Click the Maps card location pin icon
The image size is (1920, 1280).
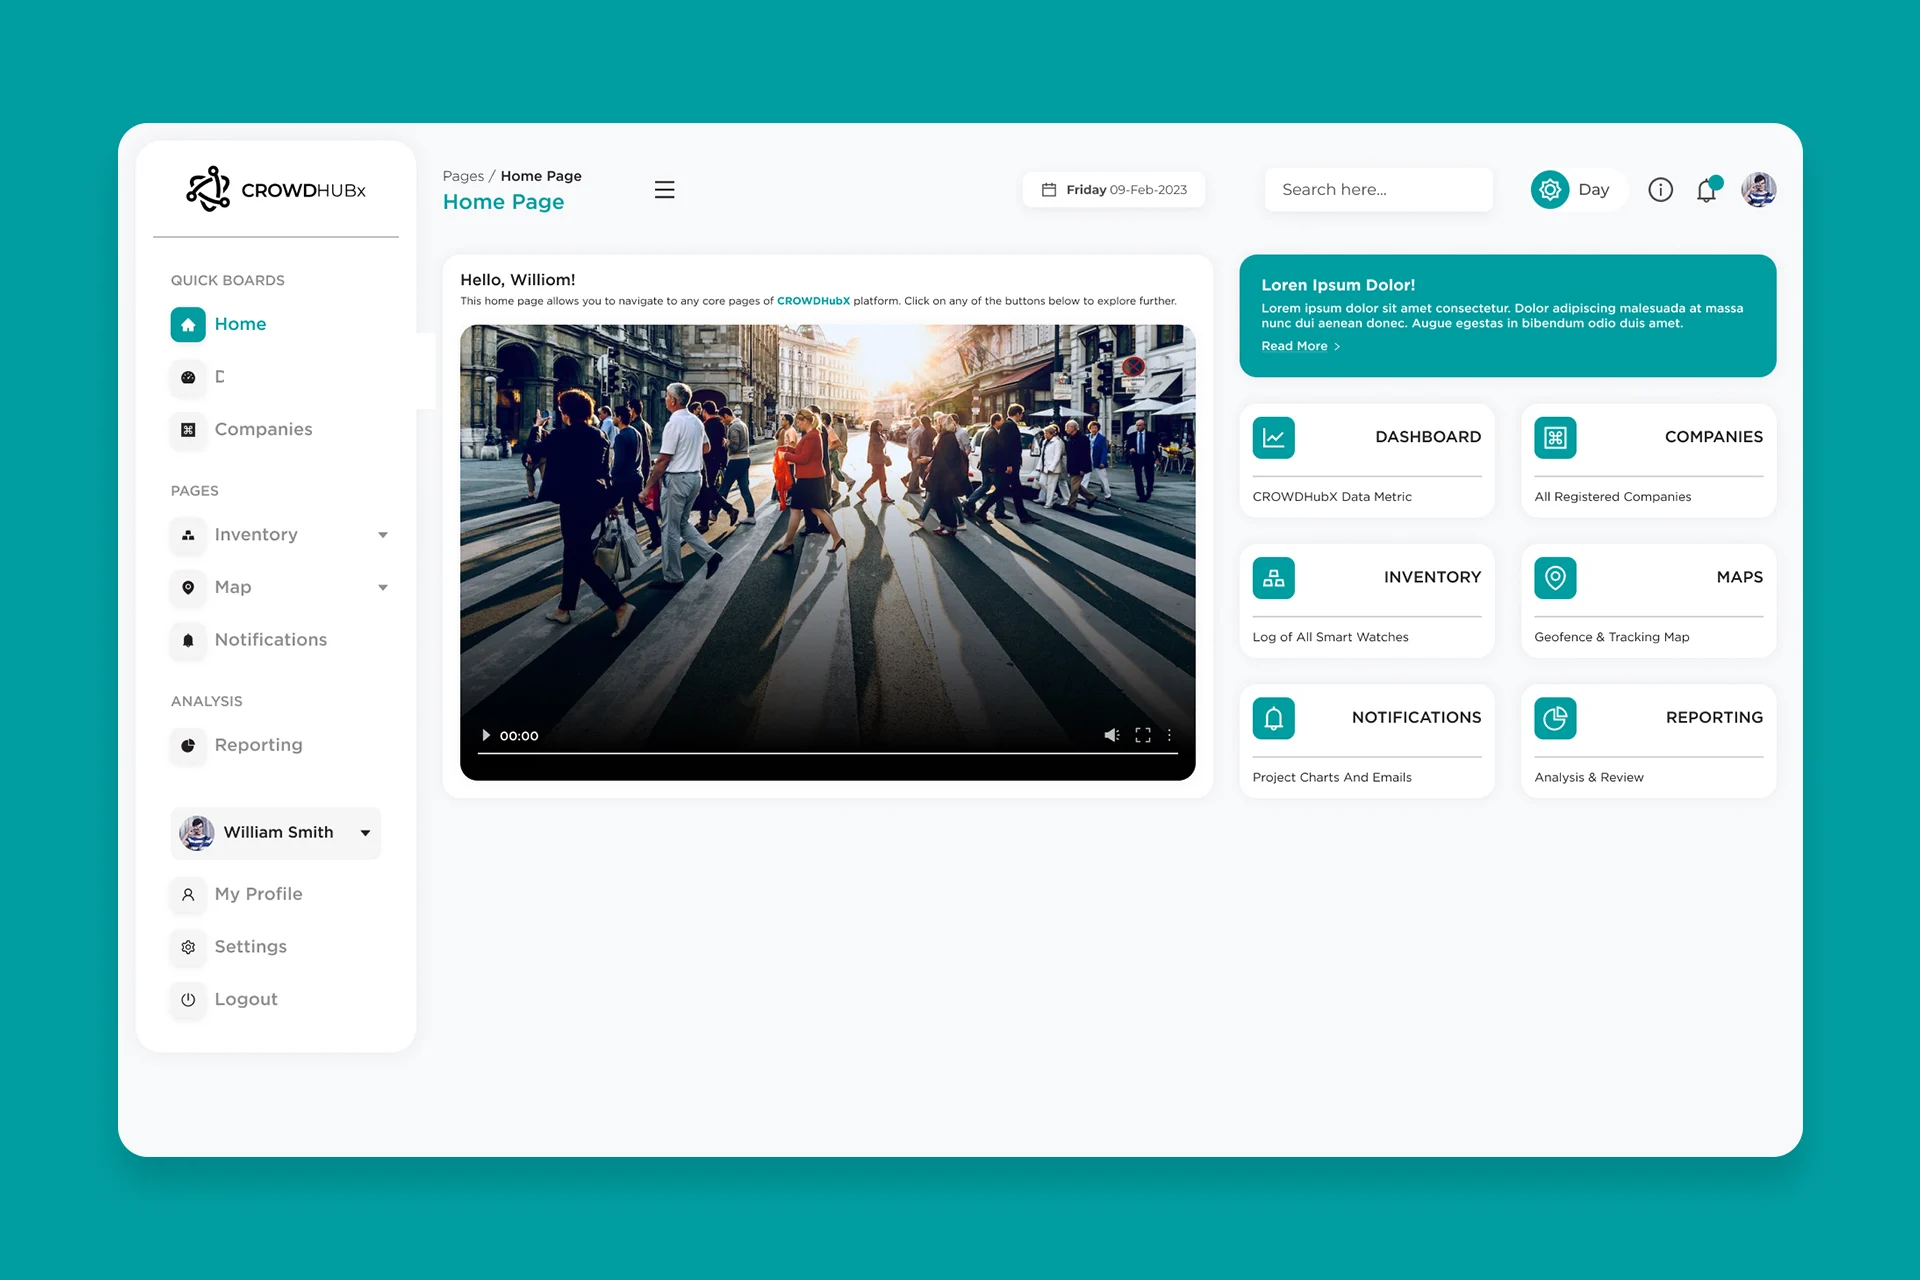pyautogui.click(x=1555, y=578)
